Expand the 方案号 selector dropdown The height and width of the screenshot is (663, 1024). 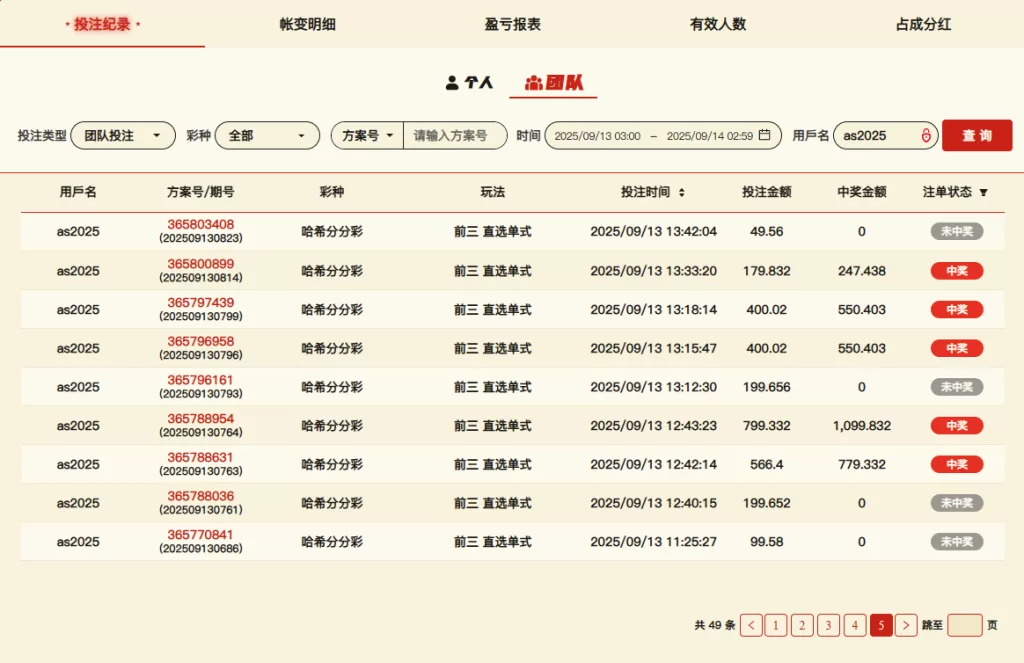tap(367, 135)
